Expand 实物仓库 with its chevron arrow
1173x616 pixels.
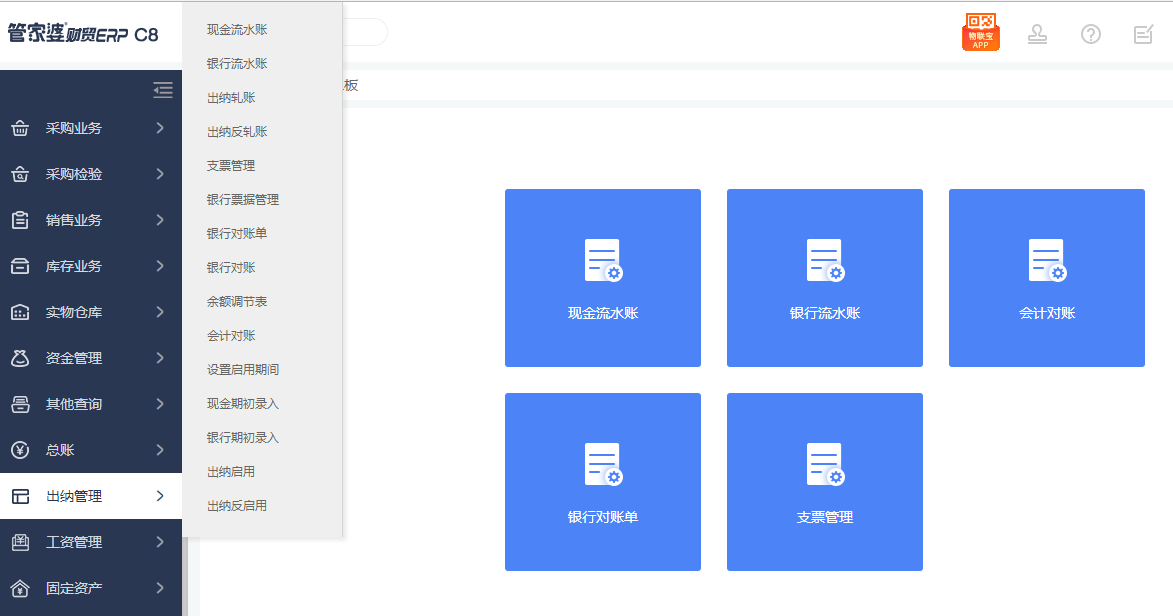[x=160, y=312]
